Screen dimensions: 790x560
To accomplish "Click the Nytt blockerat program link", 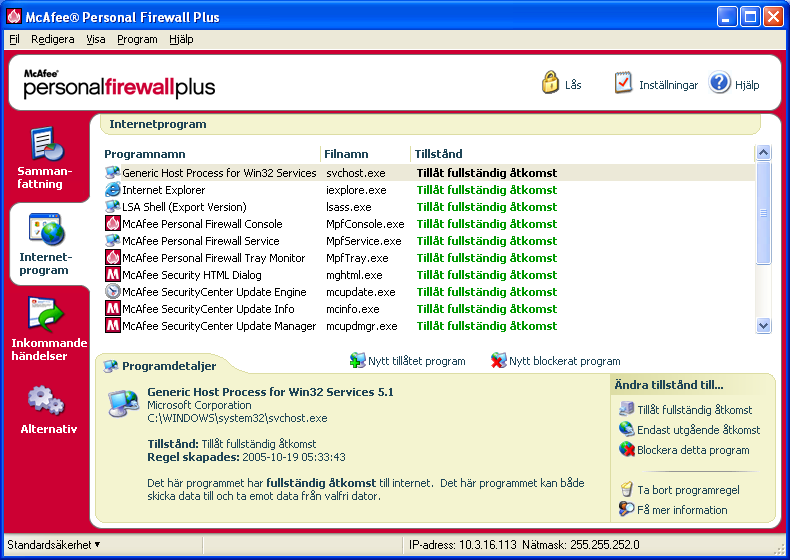I will pos(564,361).
